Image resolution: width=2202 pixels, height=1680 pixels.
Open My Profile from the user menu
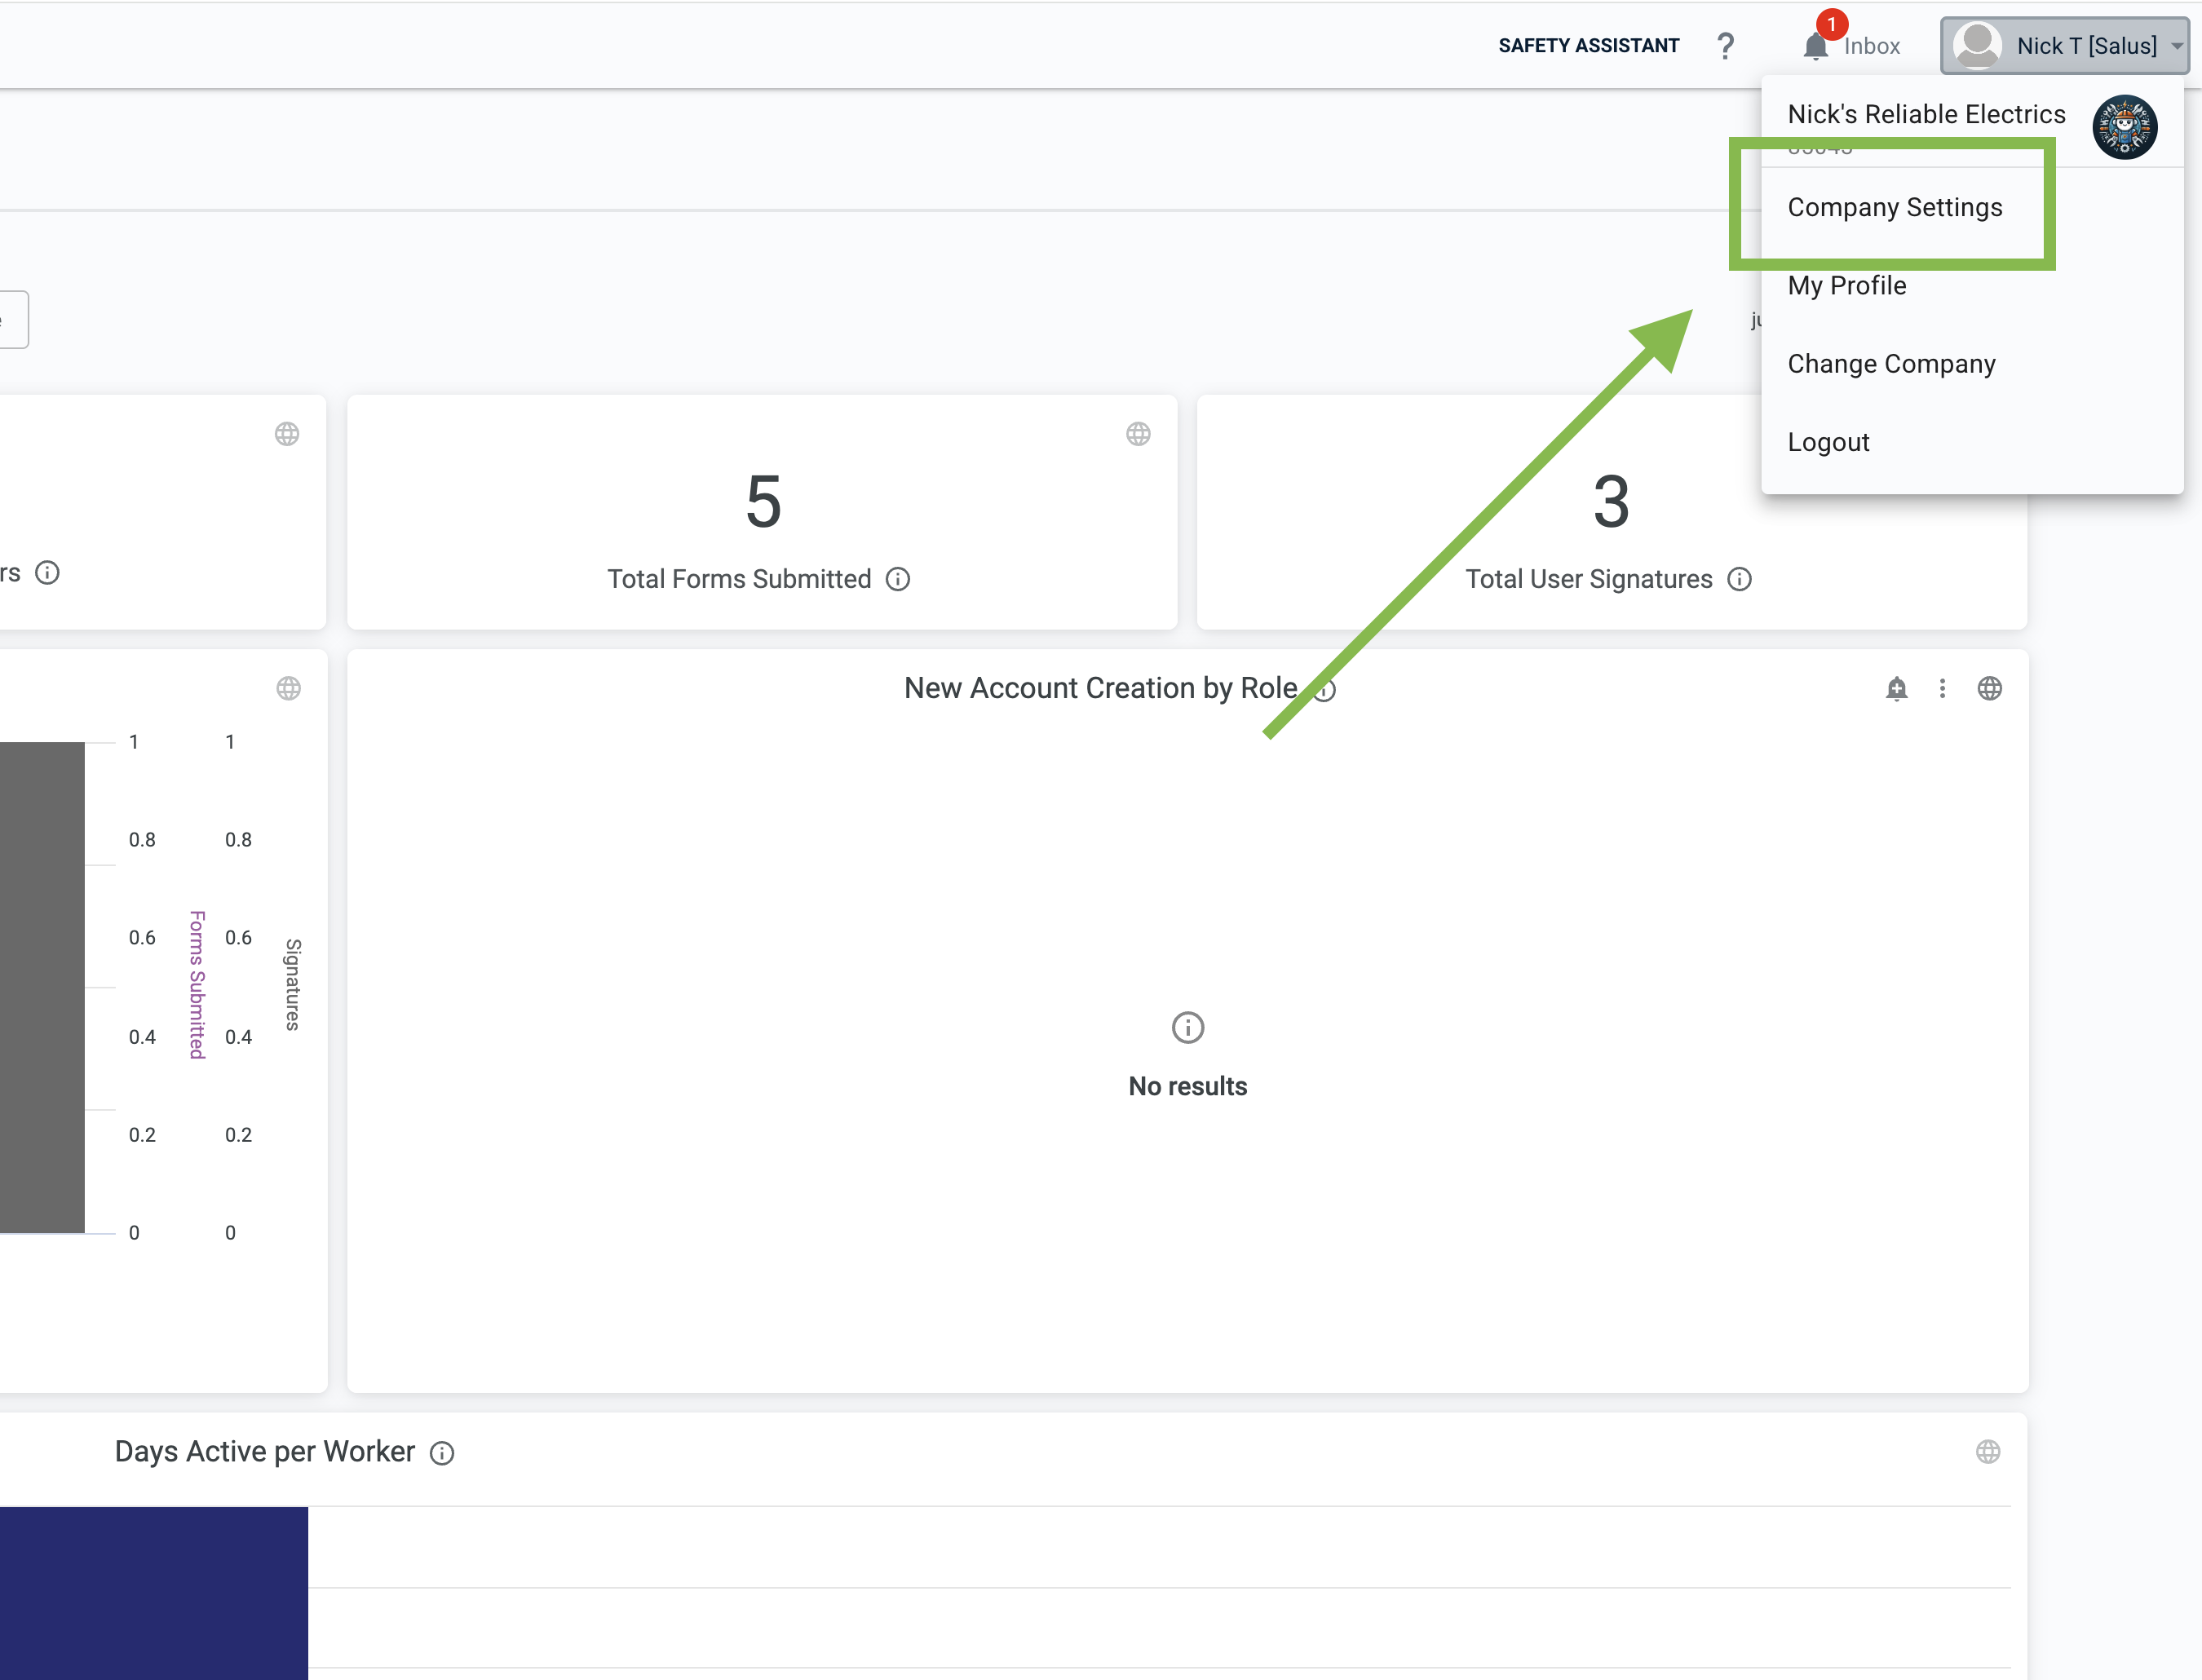pos(1846,286)
